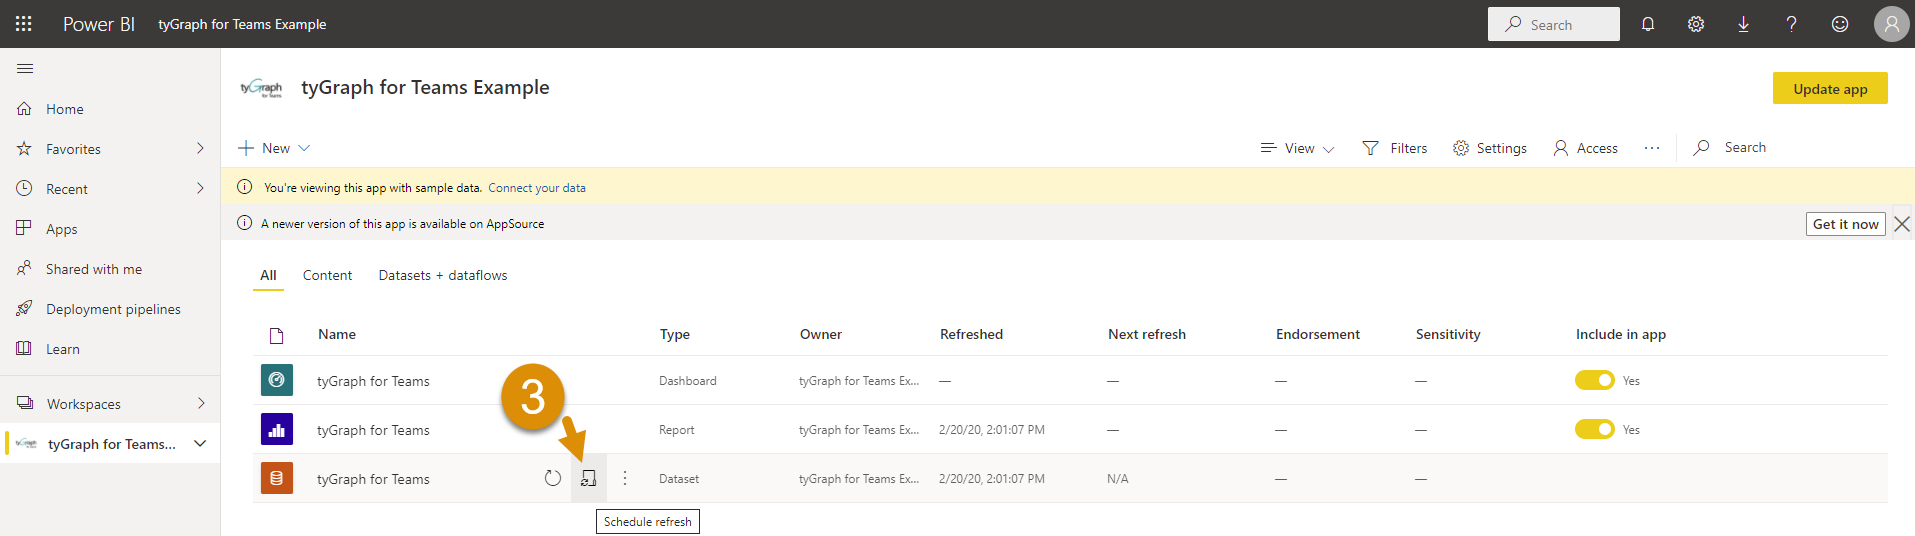Switch to Datasets + dataflows tab
Screen dimensions: 1915x536
[x=443, y=275]
